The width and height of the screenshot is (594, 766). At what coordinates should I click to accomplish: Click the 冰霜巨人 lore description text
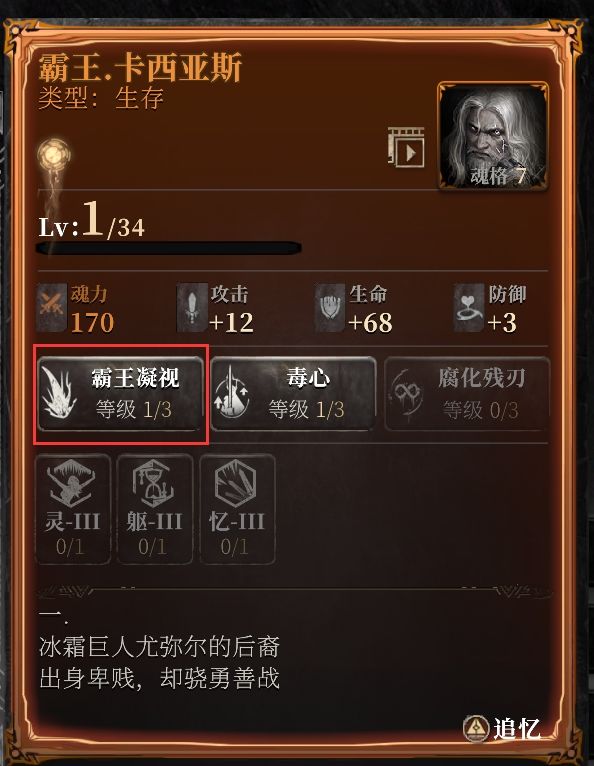point(159,662)
